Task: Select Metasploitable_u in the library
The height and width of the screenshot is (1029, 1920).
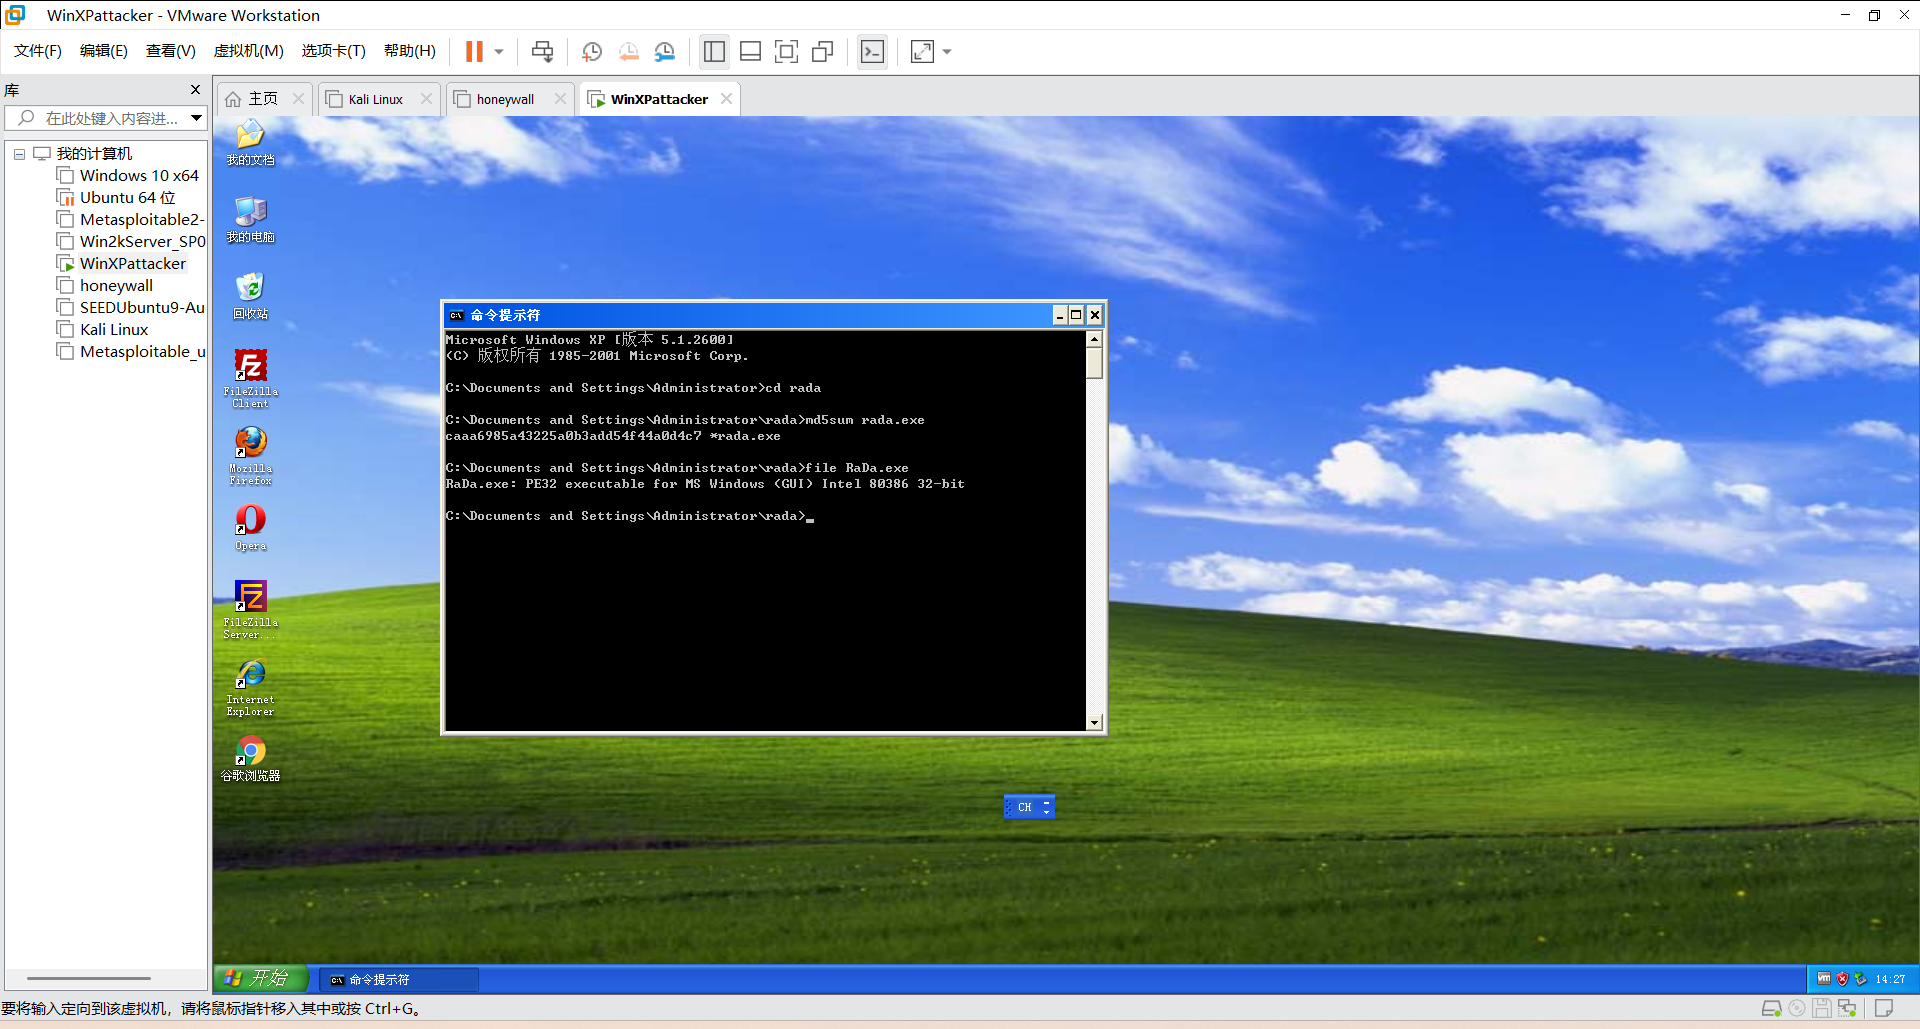Action: pos(131,352)
